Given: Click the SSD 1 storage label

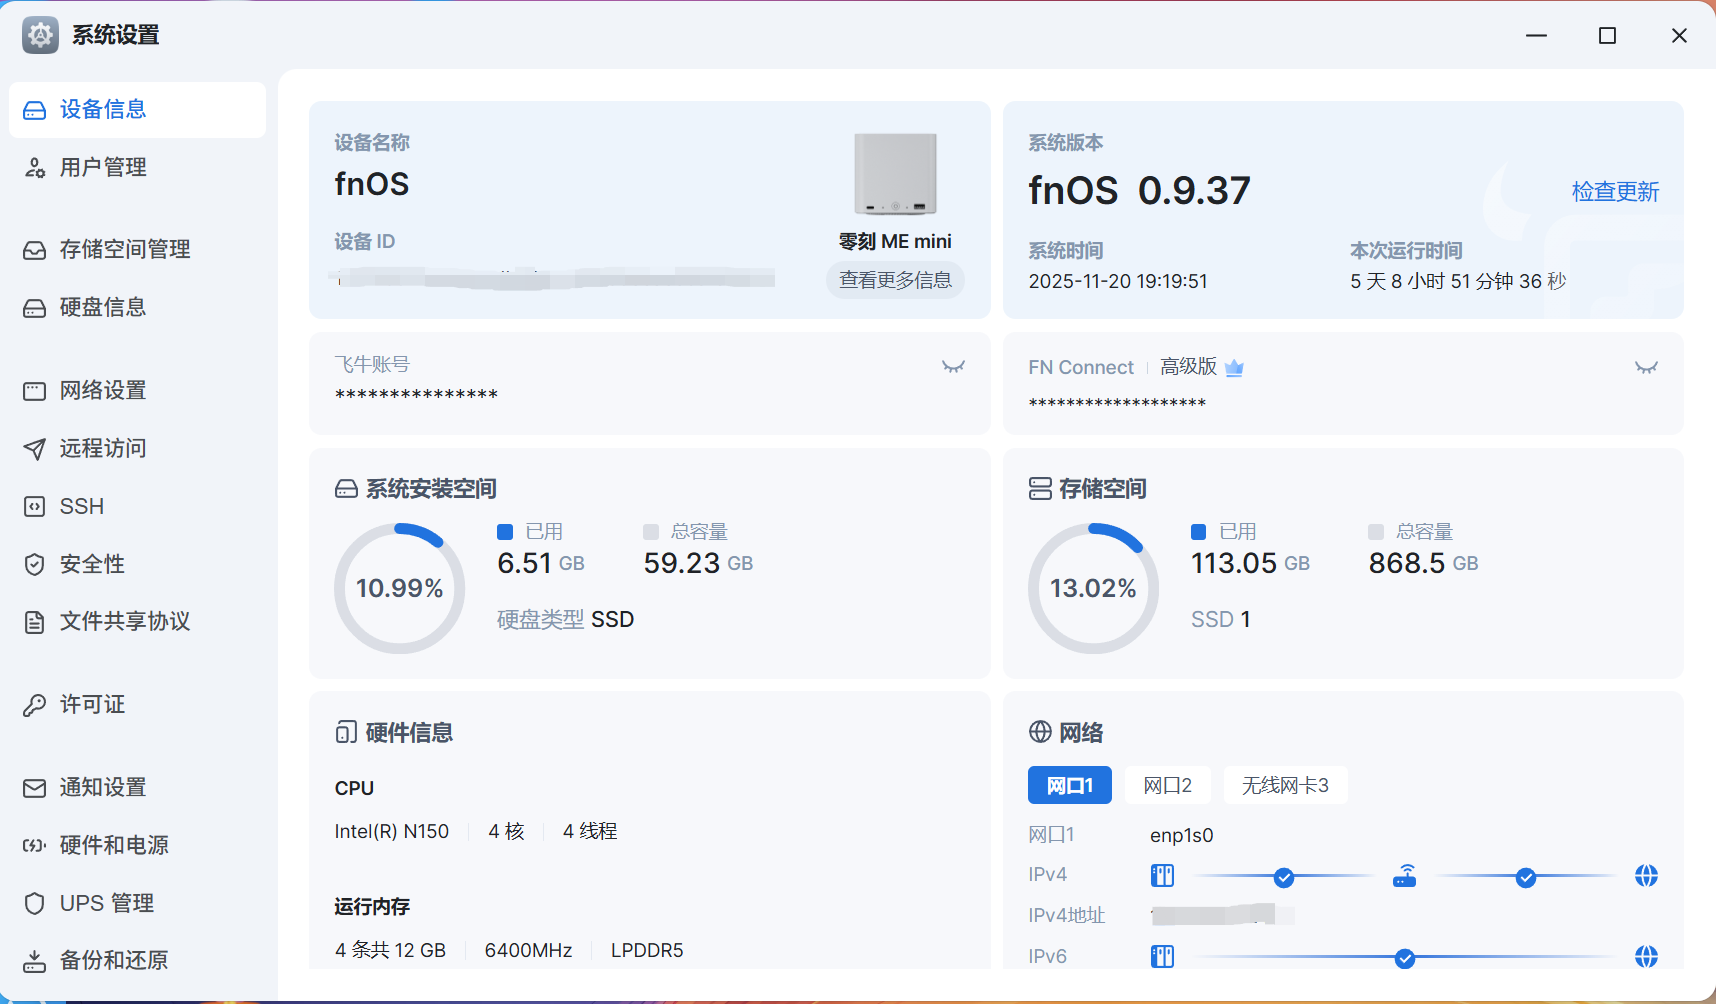Looking at the screenshot, I should point(1221,620).
